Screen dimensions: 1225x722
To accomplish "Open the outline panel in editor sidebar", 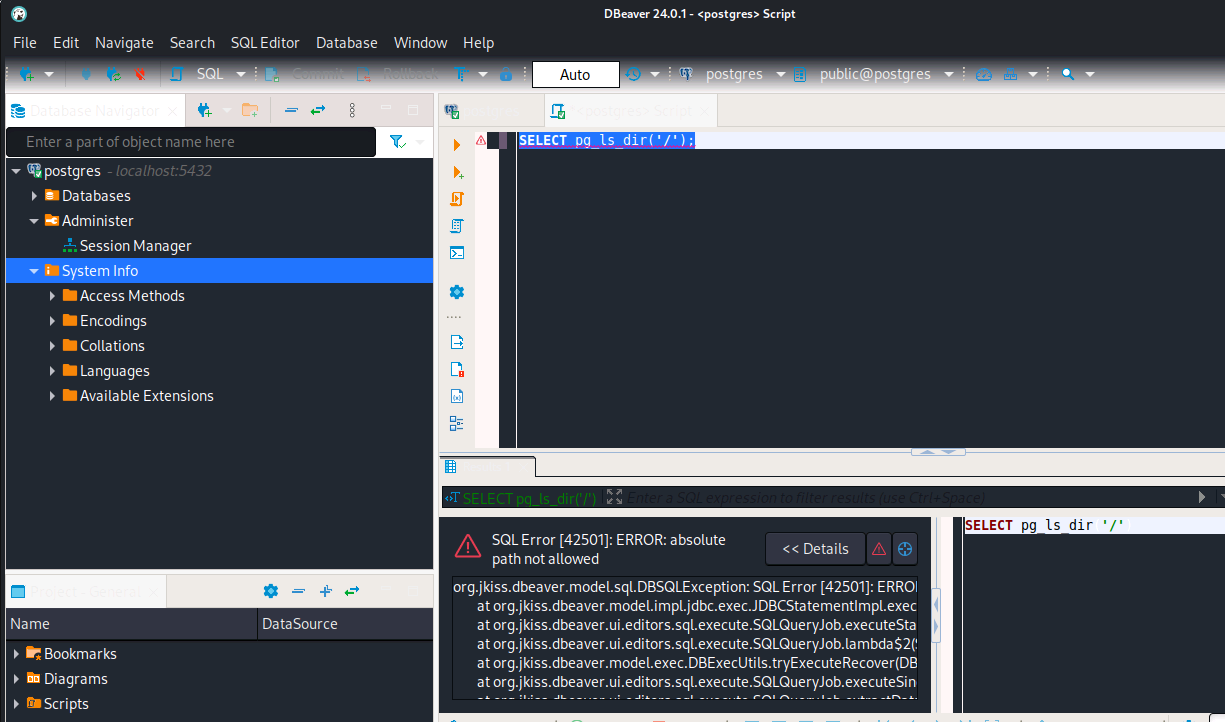I will click(457, 423).
